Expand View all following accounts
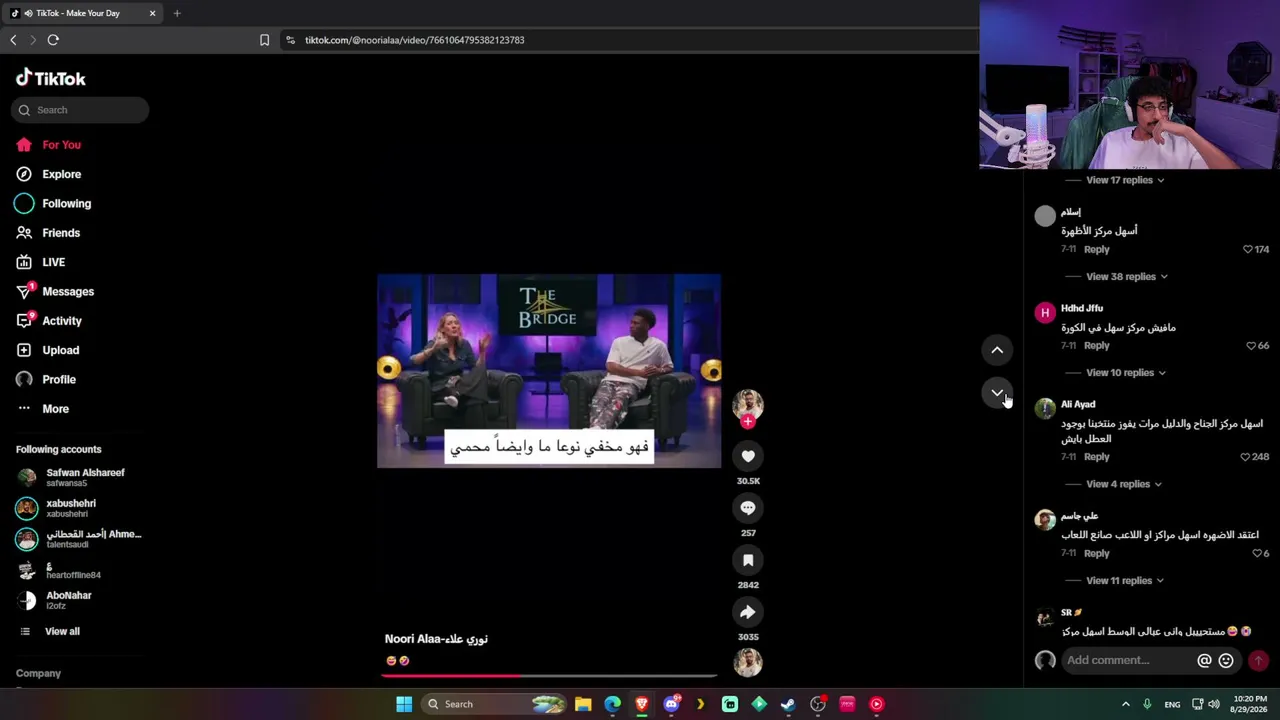The image size is (1280, 720). click(62, 631)
